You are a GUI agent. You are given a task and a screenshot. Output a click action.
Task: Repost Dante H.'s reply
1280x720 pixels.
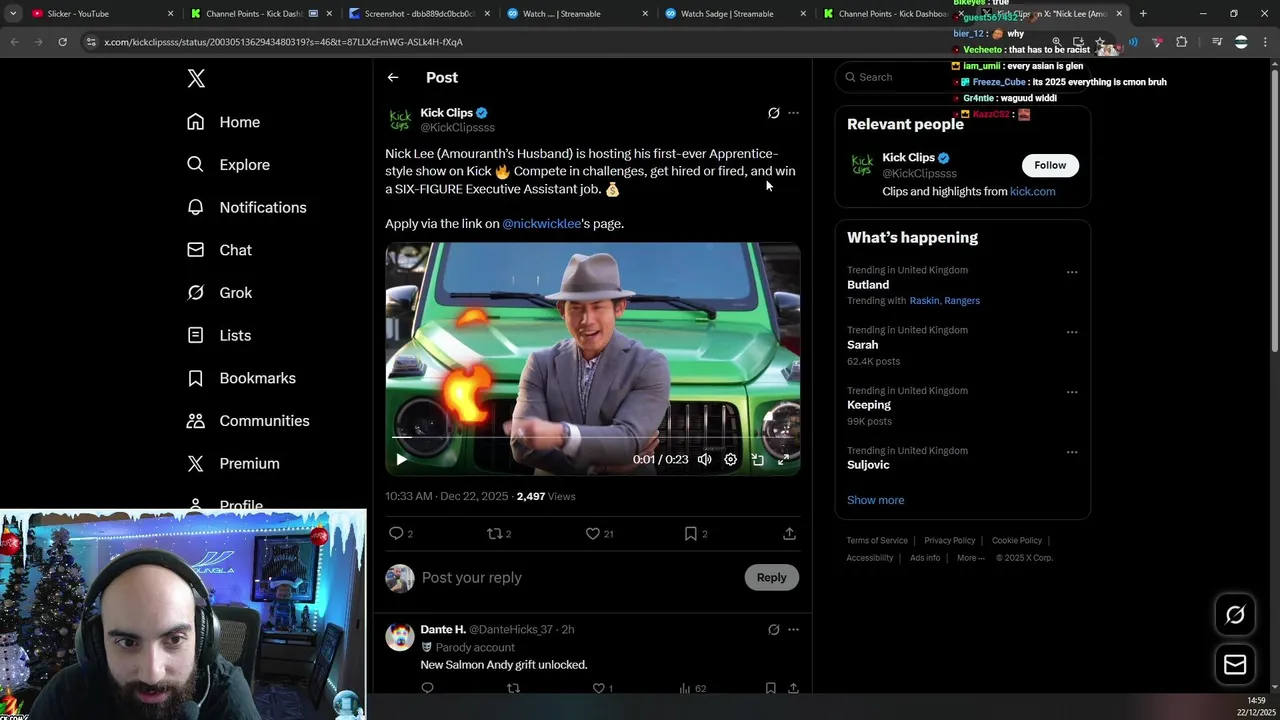click(x=513, y=688)
